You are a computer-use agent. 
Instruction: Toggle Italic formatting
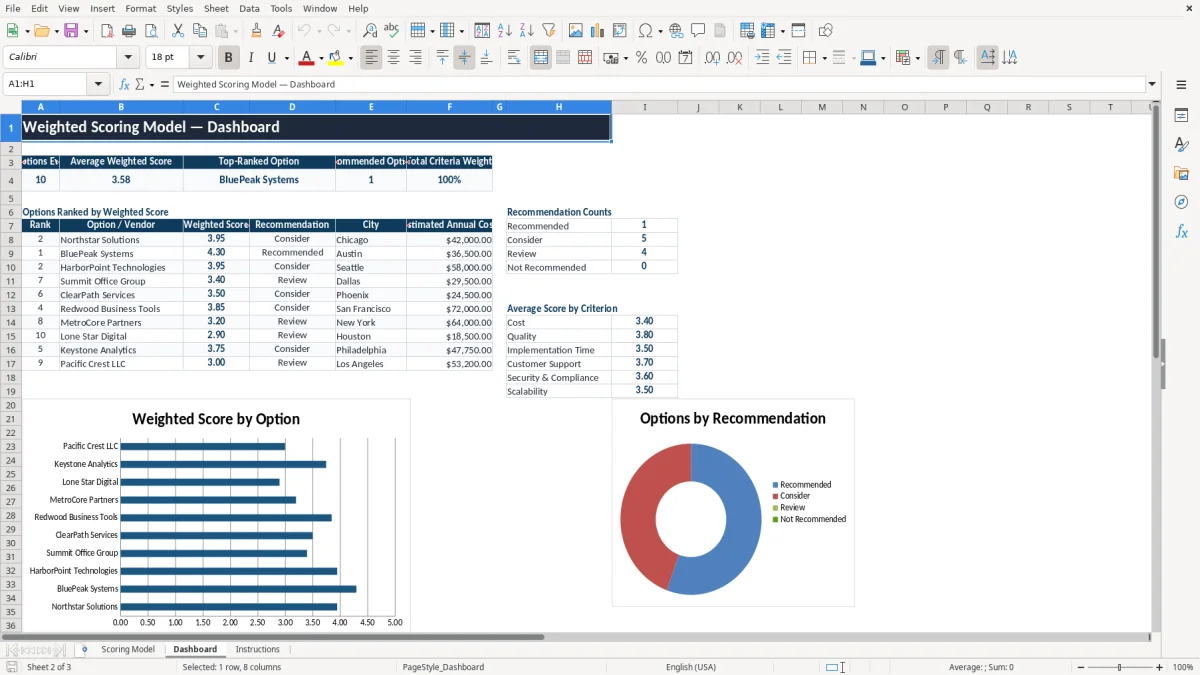[x=251, y=58]
